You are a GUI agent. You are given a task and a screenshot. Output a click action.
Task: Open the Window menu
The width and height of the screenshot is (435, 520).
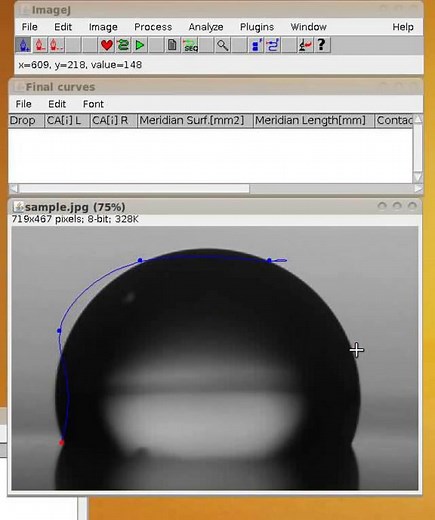click(x=308, y=27)
